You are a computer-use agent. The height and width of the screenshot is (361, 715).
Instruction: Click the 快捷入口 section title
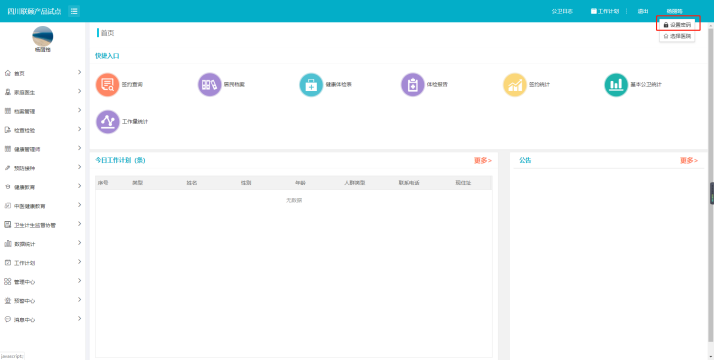(107, 56)
